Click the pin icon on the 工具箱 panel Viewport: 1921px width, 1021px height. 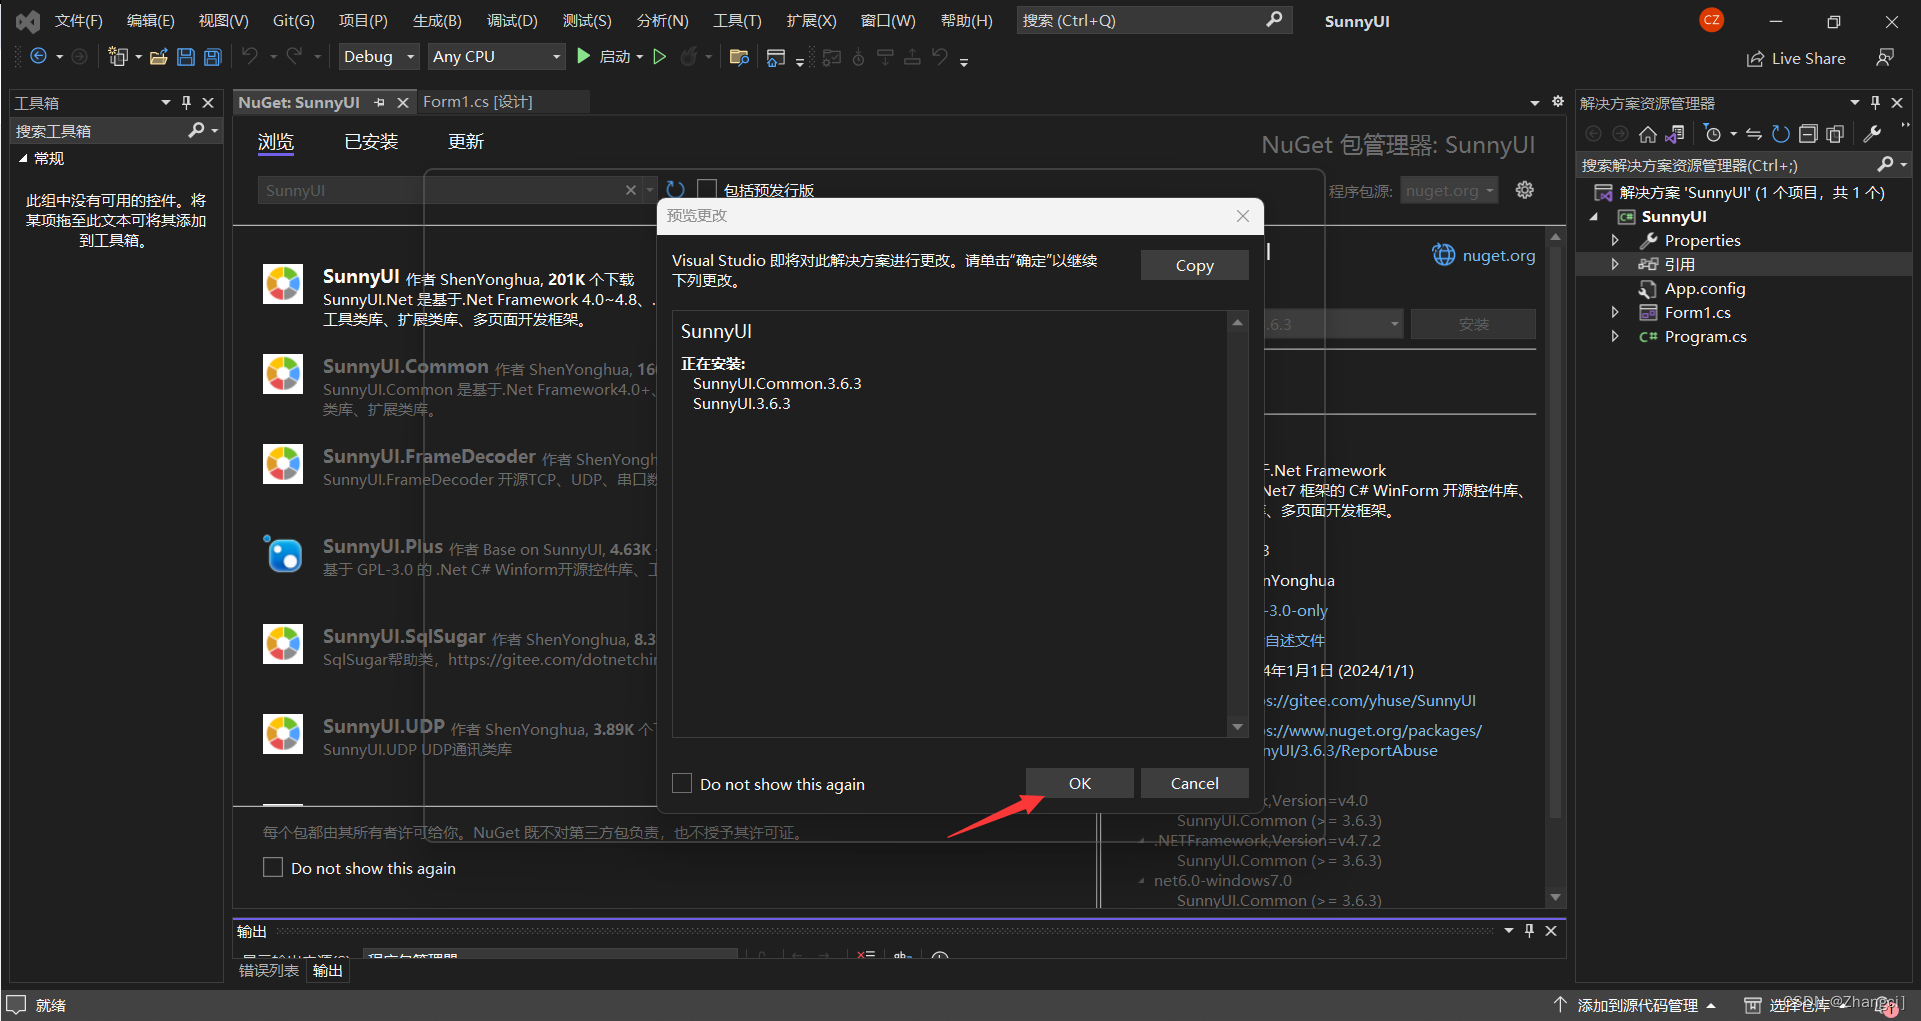click(x=186, y=102)
